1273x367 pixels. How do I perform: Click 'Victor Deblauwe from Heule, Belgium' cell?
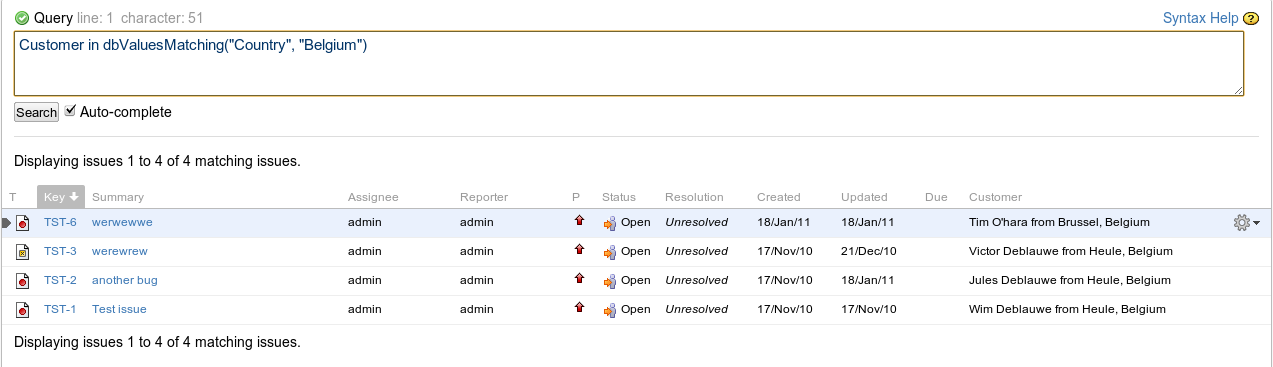pyautogui.click(x=1071, y=251)
